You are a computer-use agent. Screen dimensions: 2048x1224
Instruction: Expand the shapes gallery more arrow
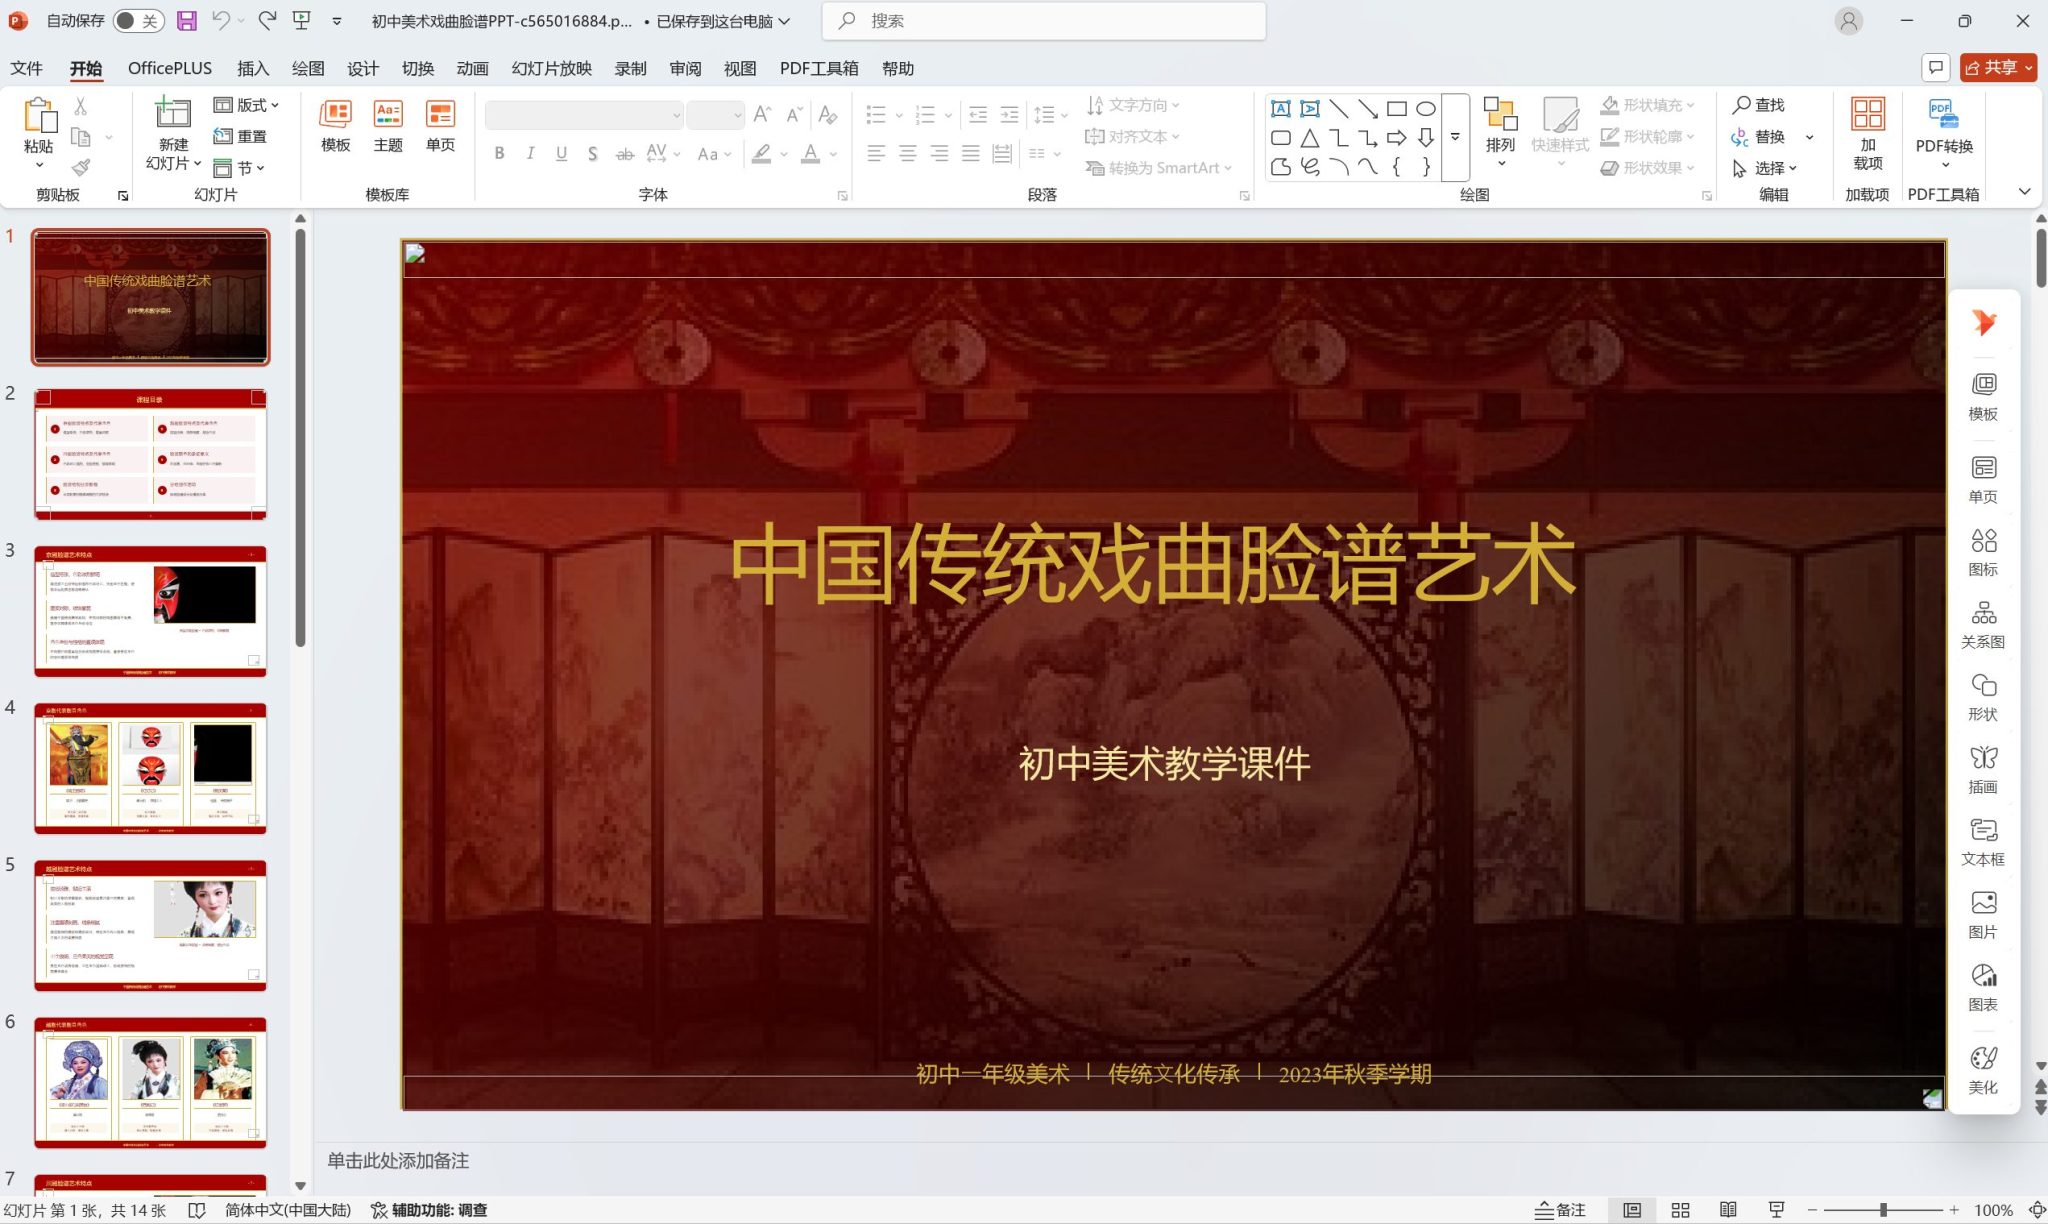[1455, 138]
